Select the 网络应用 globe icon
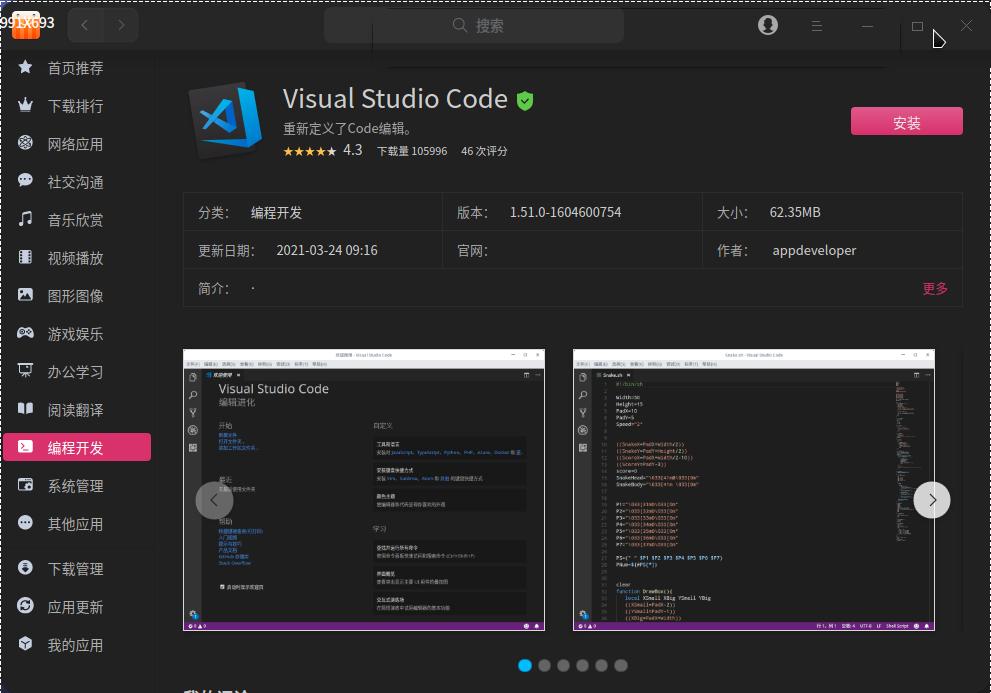 (26, 144)
